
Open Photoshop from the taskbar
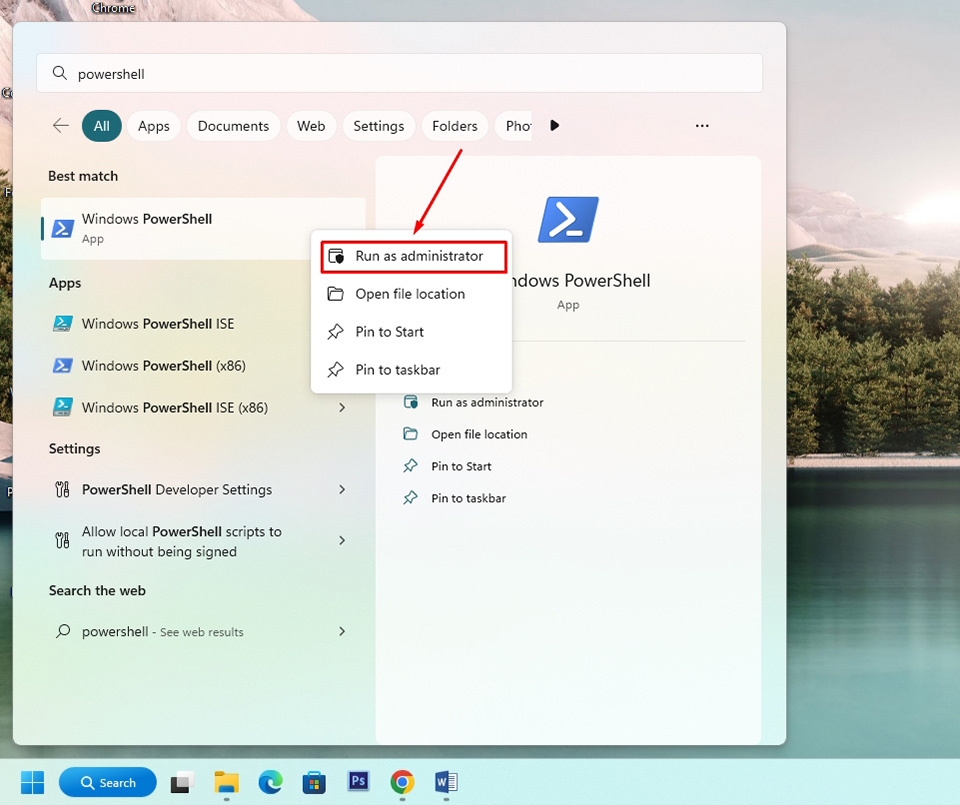[x=358, y=781]
